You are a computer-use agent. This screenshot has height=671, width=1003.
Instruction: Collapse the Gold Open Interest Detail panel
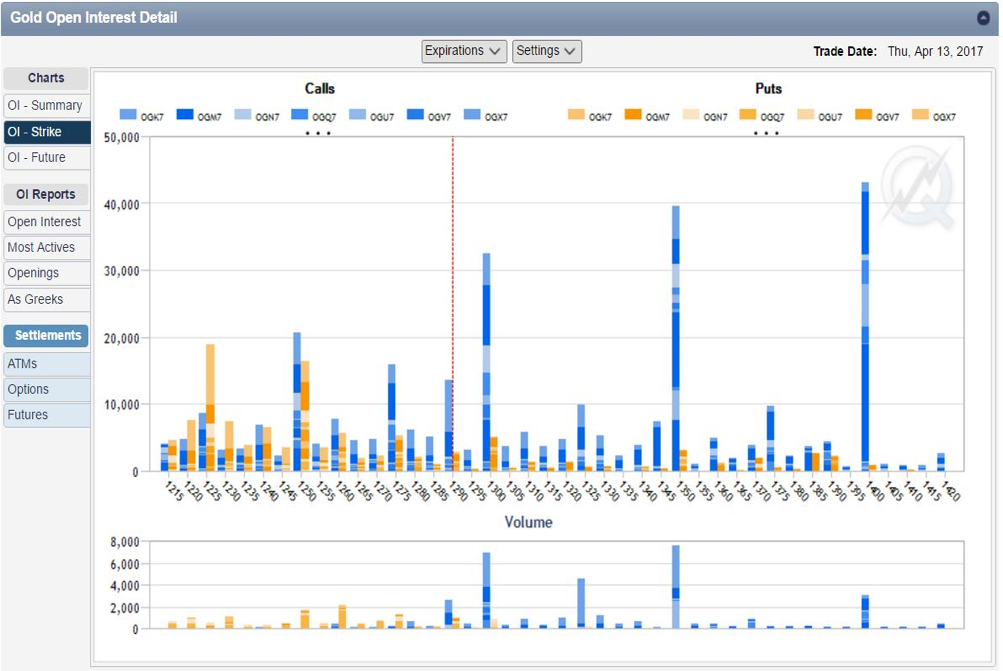[x=983, y=18]
